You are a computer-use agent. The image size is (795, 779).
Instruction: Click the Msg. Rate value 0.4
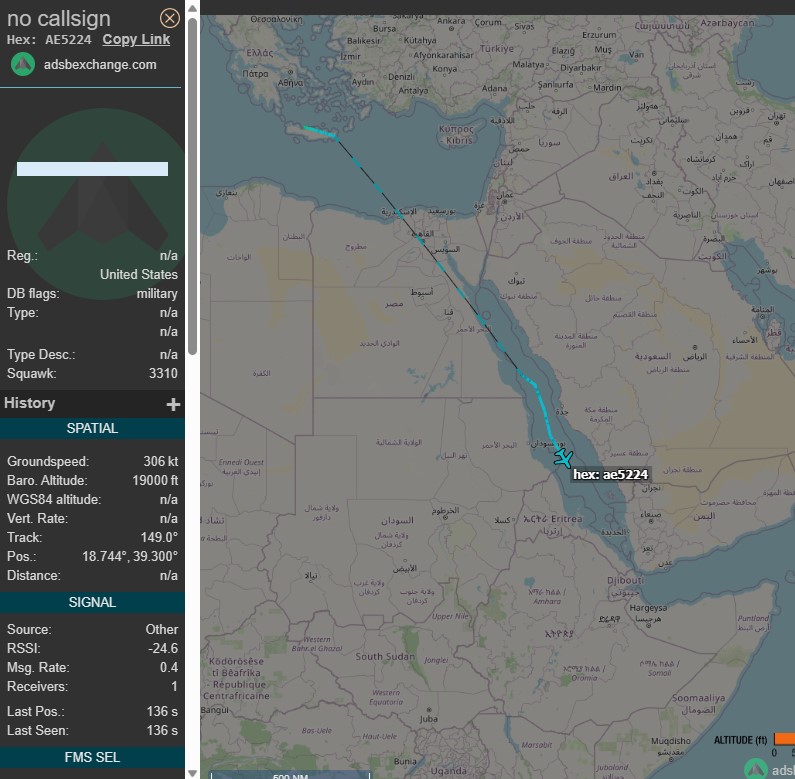tap(169, 667)
